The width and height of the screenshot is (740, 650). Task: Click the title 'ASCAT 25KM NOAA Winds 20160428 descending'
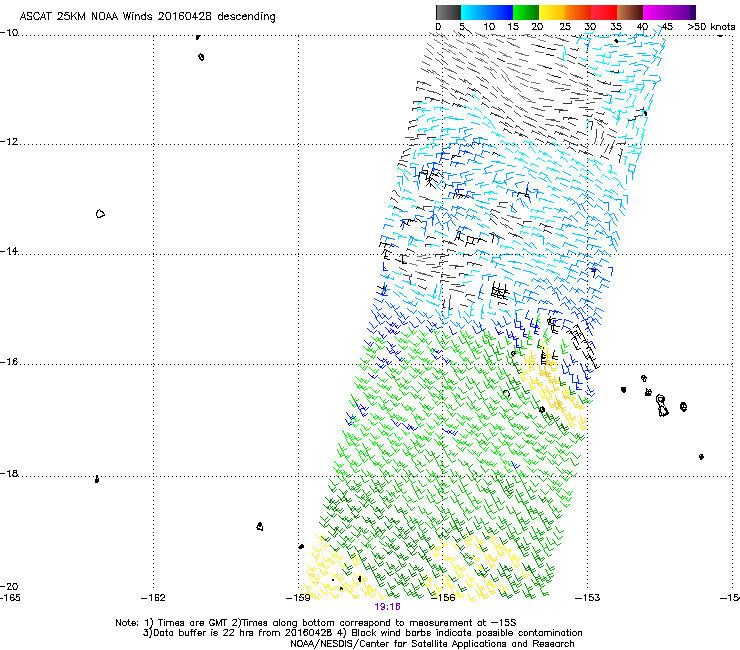(147, 16)
